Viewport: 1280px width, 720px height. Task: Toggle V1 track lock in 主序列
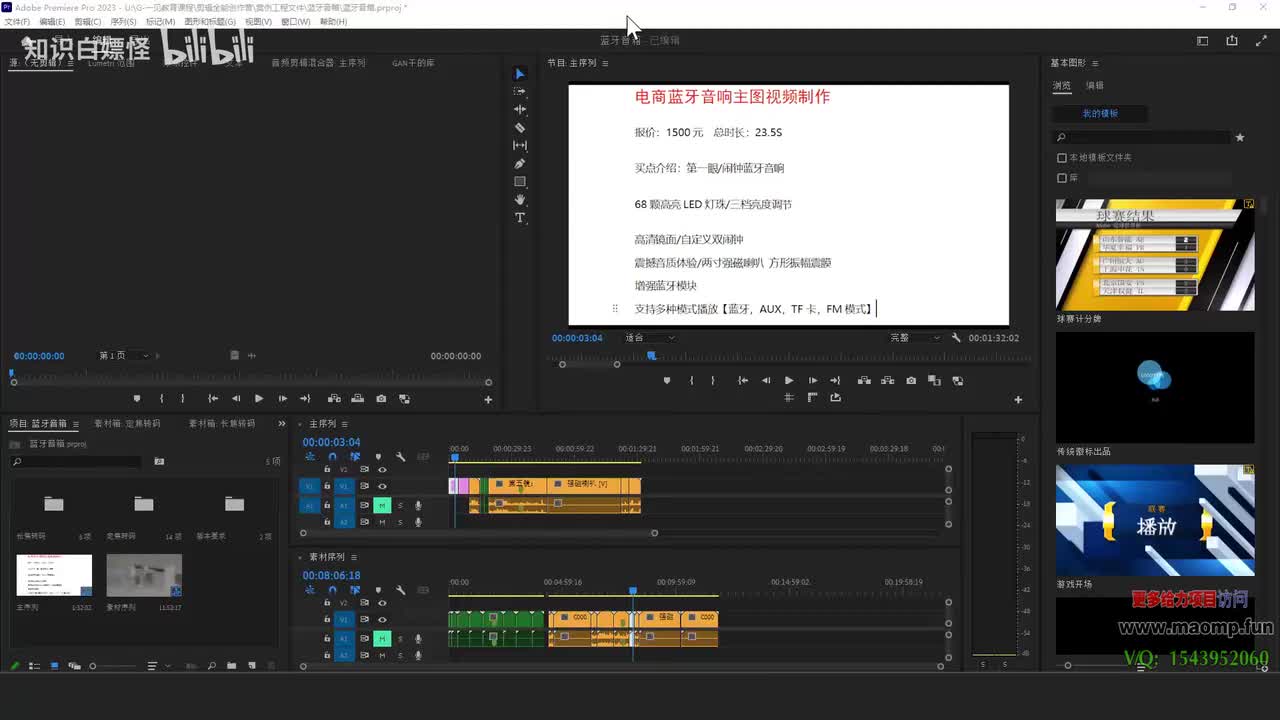(x=326, y=486)
